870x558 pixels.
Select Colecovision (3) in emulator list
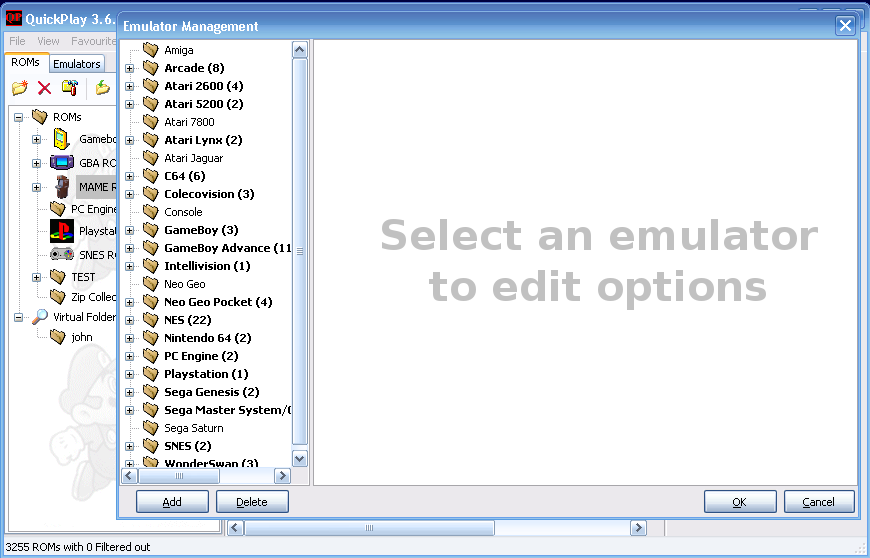coord(209,194)
